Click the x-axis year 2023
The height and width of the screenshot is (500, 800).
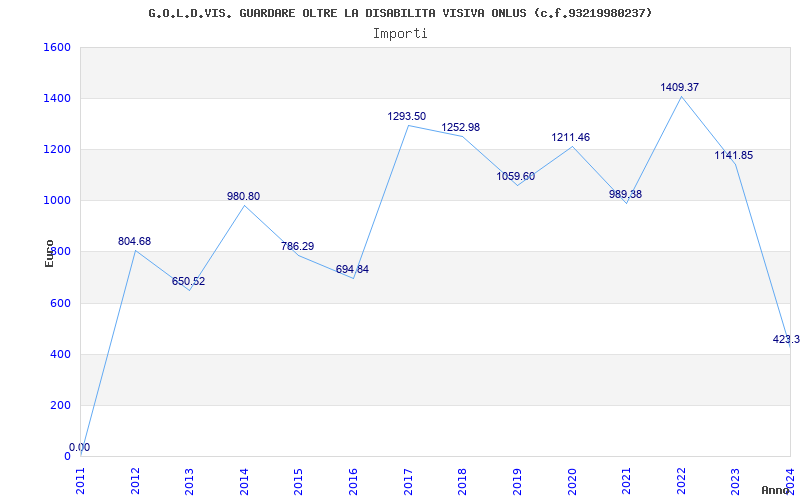pos(736,481)
